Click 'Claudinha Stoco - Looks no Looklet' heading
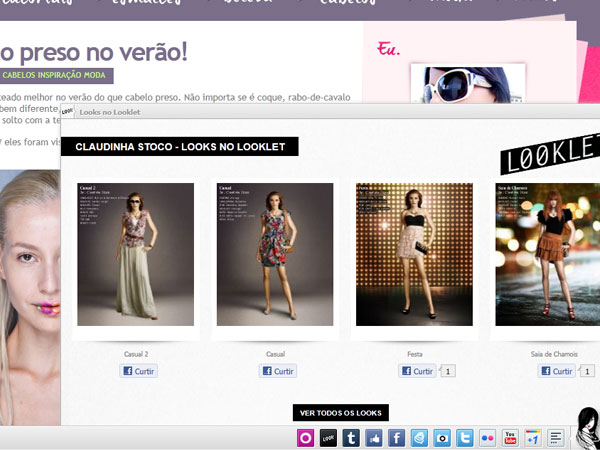Image resolution: width=600 pixels, height=450 pixels. [x=180, y=147]
